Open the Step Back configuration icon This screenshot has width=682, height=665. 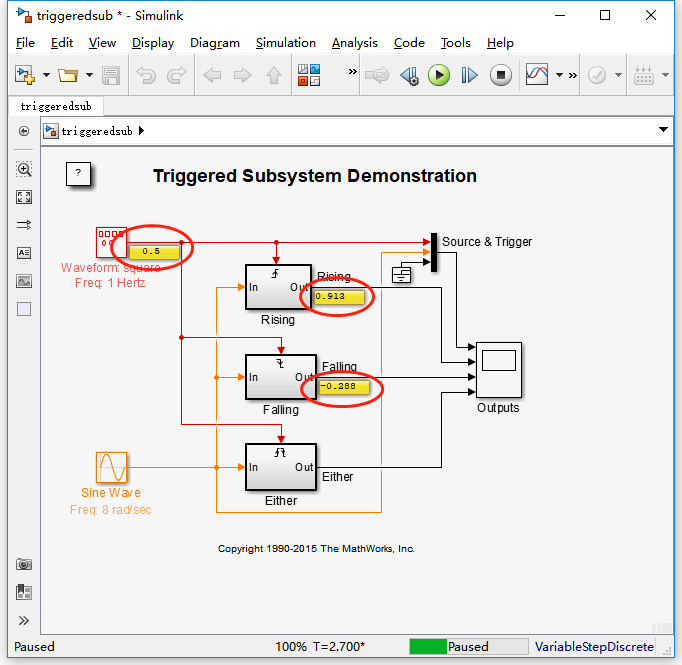409,76
